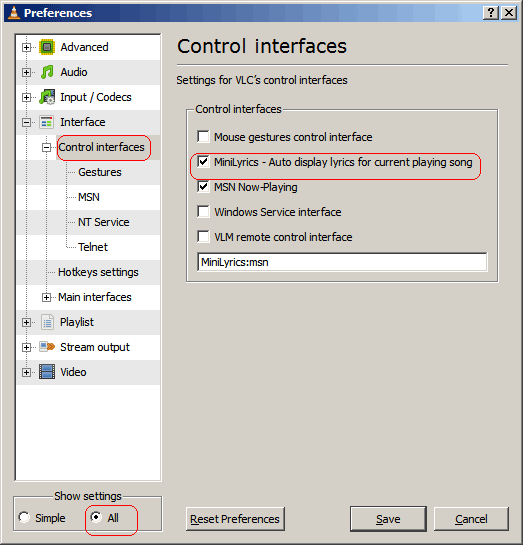Click the title bar help question mark
Viewport: 523px width, 545px height.
coord(491,13)
